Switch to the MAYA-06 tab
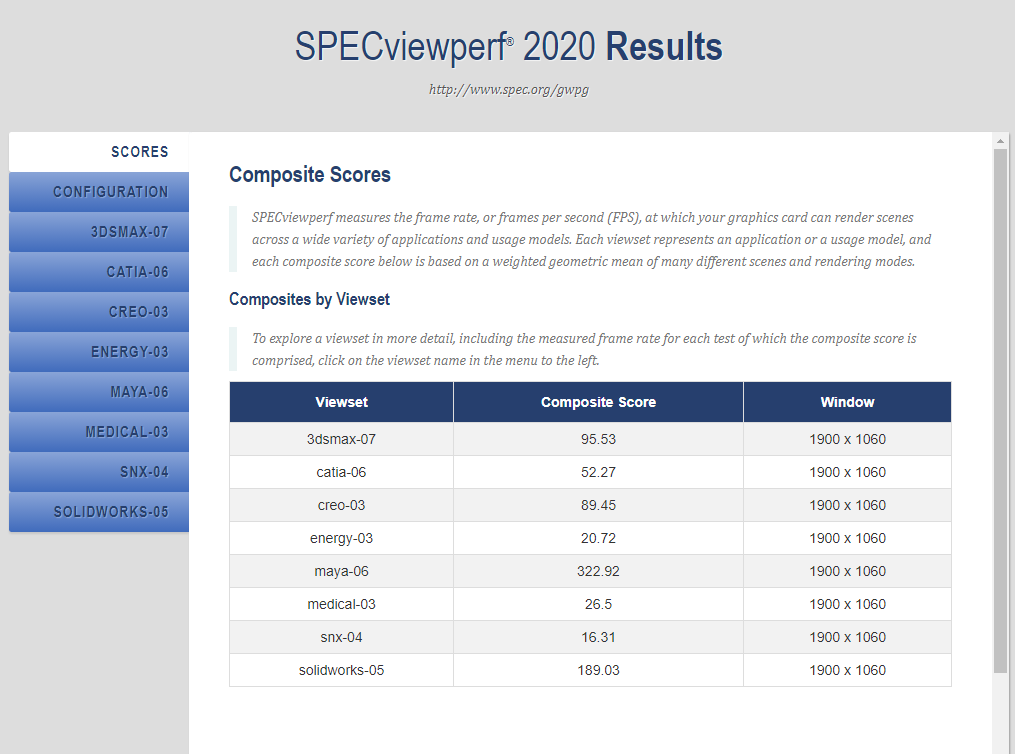Screen dimensions: 1015x754 pos(99,392)
